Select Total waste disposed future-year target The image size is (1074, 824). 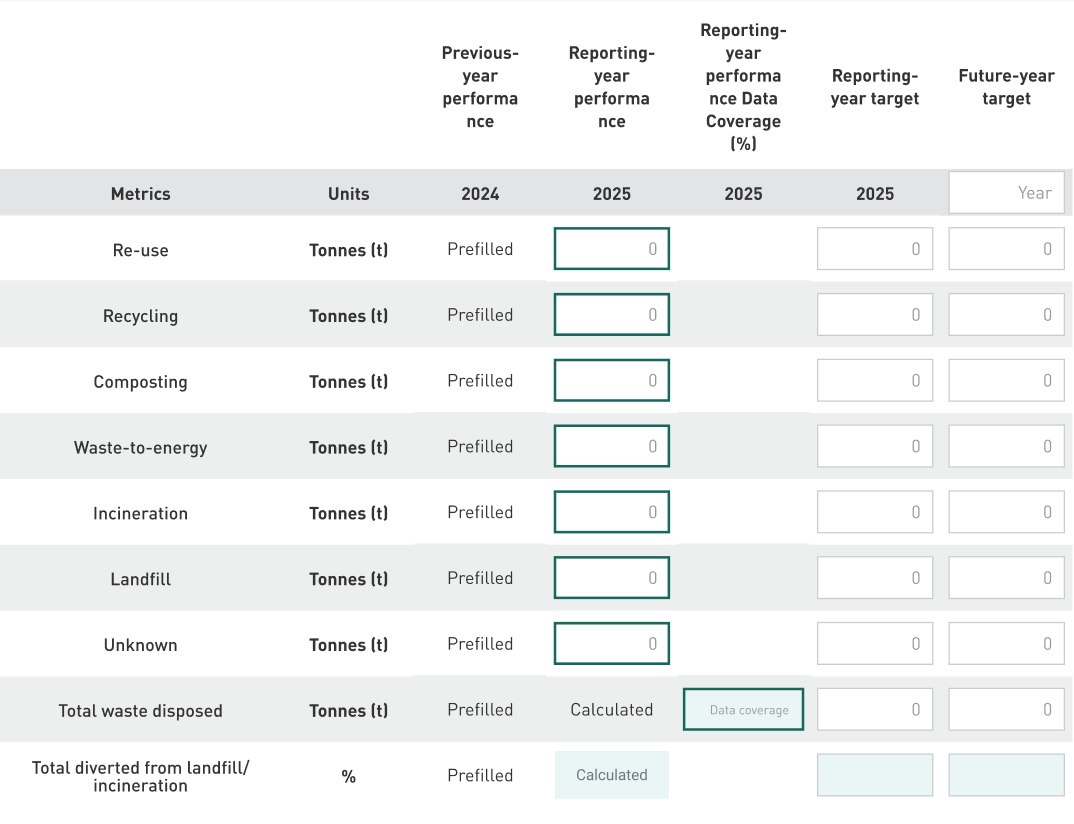[x=1006, y=710]
